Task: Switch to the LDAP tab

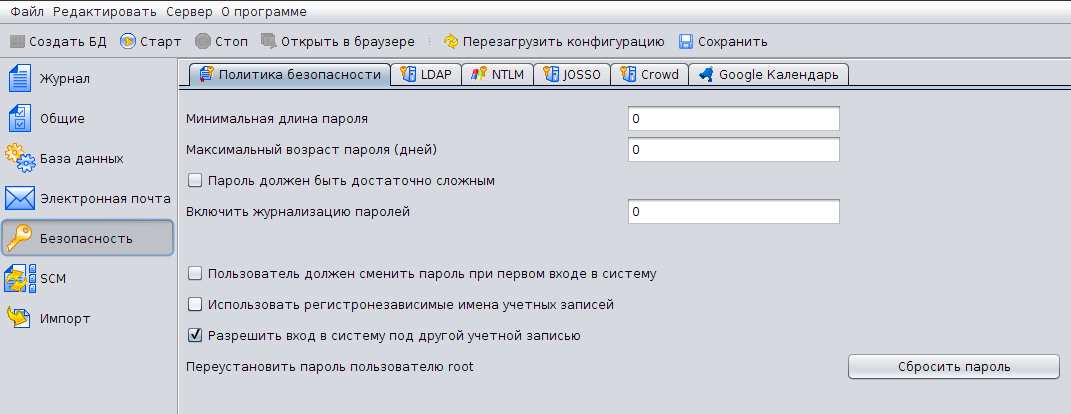Action: click(x=428, y=75)
